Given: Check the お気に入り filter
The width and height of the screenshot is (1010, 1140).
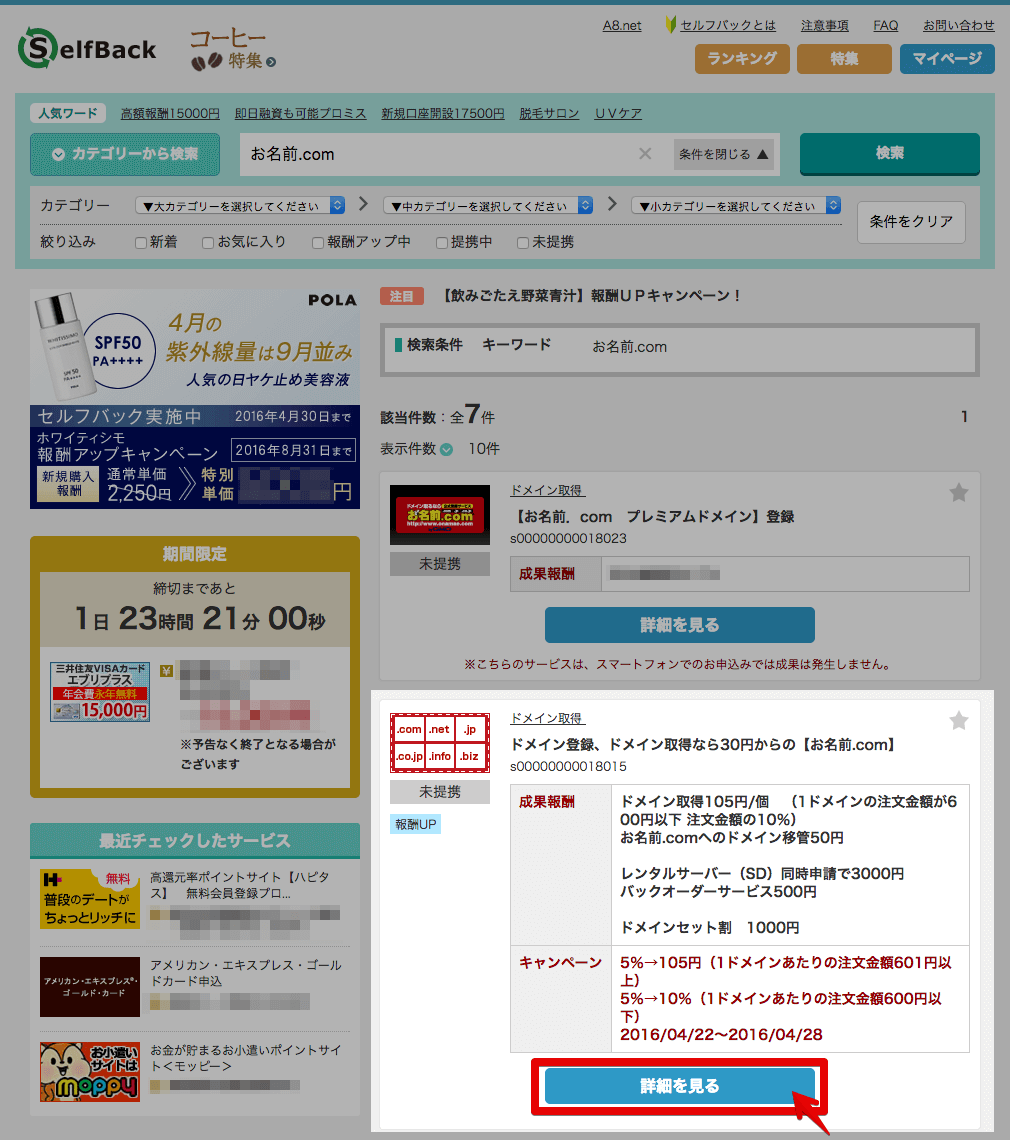Looking at the screenshot, I should pyautogui.click(x=208, y=243).
